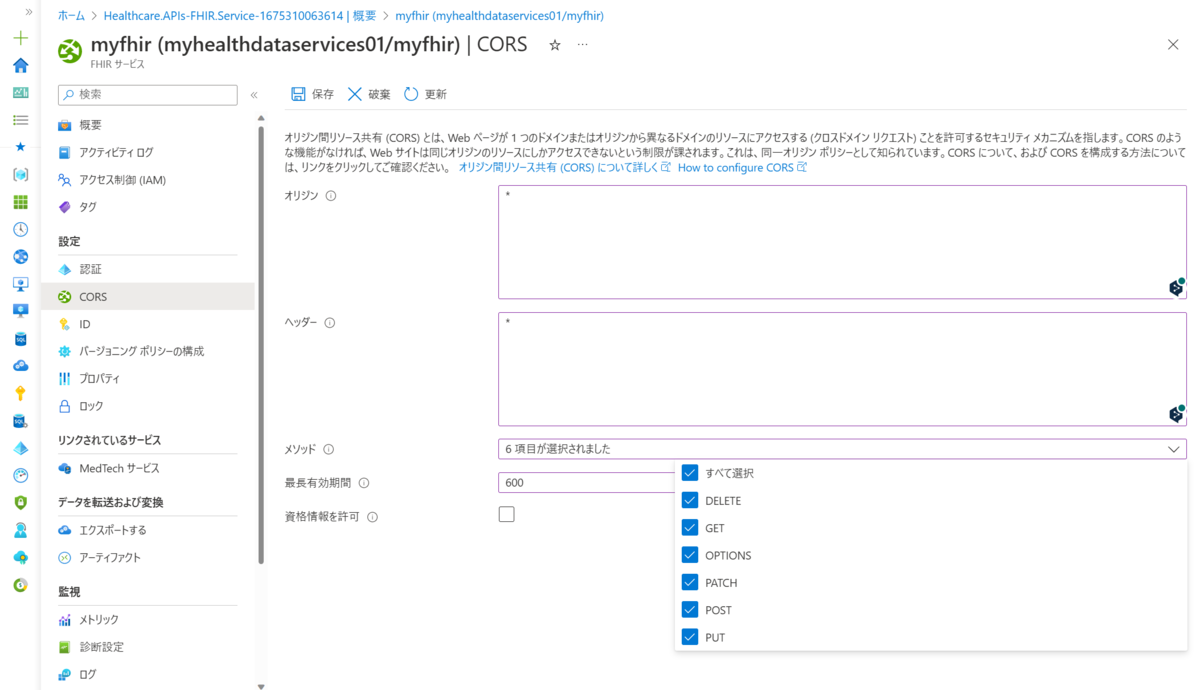Open the green grid All resources icon
Screen dimensions: 1200x690
(x=20, y=202)
